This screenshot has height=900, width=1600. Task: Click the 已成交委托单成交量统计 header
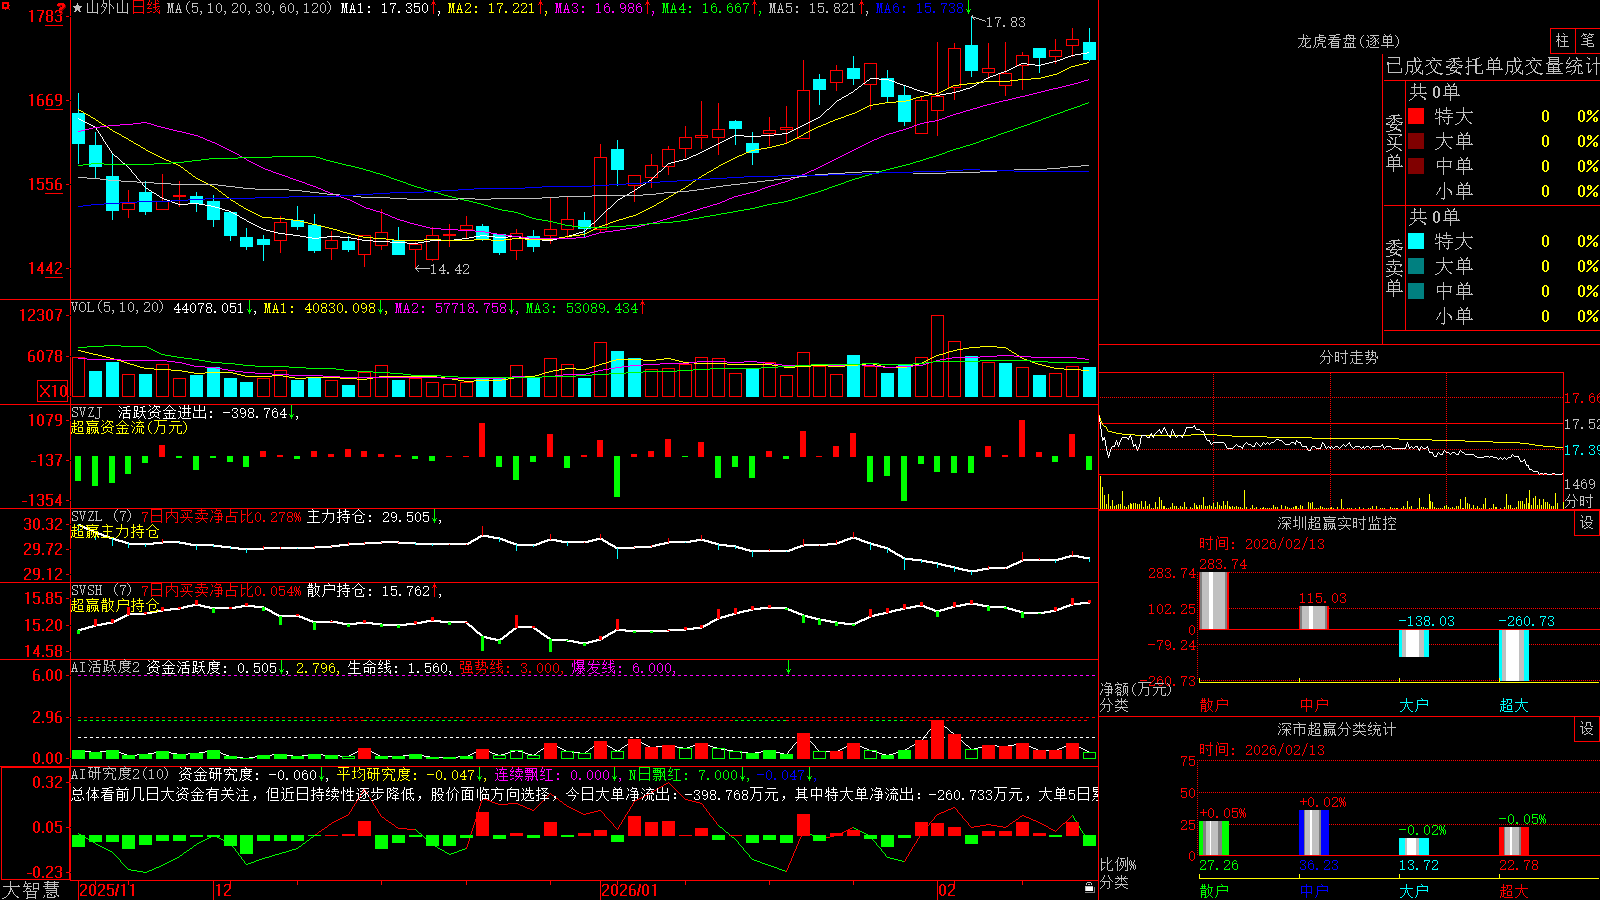1492,67
